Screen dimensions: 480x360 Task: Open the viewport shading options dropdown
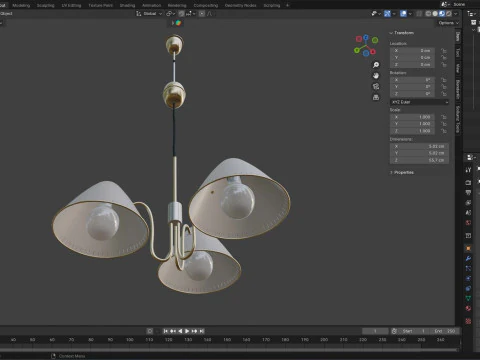pos(456,14)
